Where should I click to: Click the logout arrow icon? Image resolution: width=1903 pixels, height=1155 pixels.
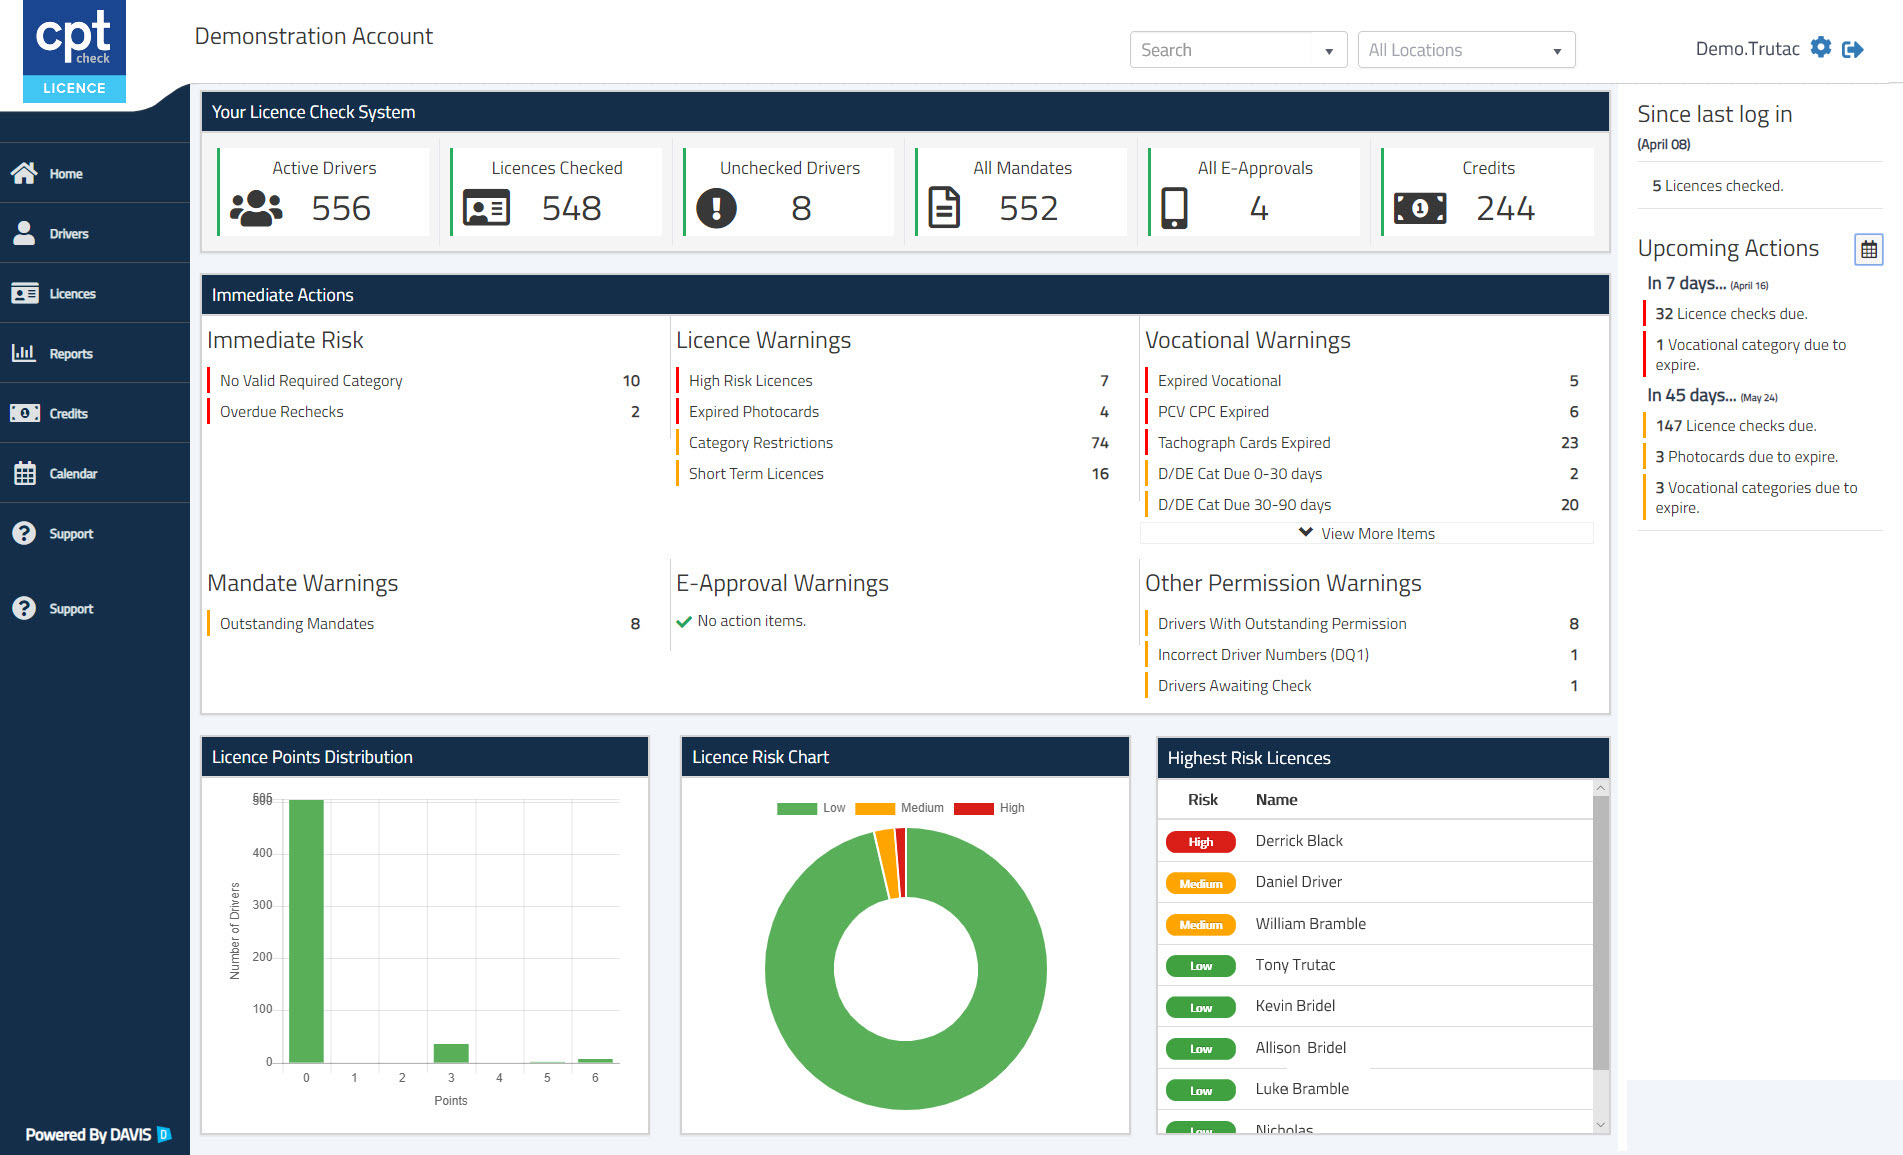tap(1852, 49)
